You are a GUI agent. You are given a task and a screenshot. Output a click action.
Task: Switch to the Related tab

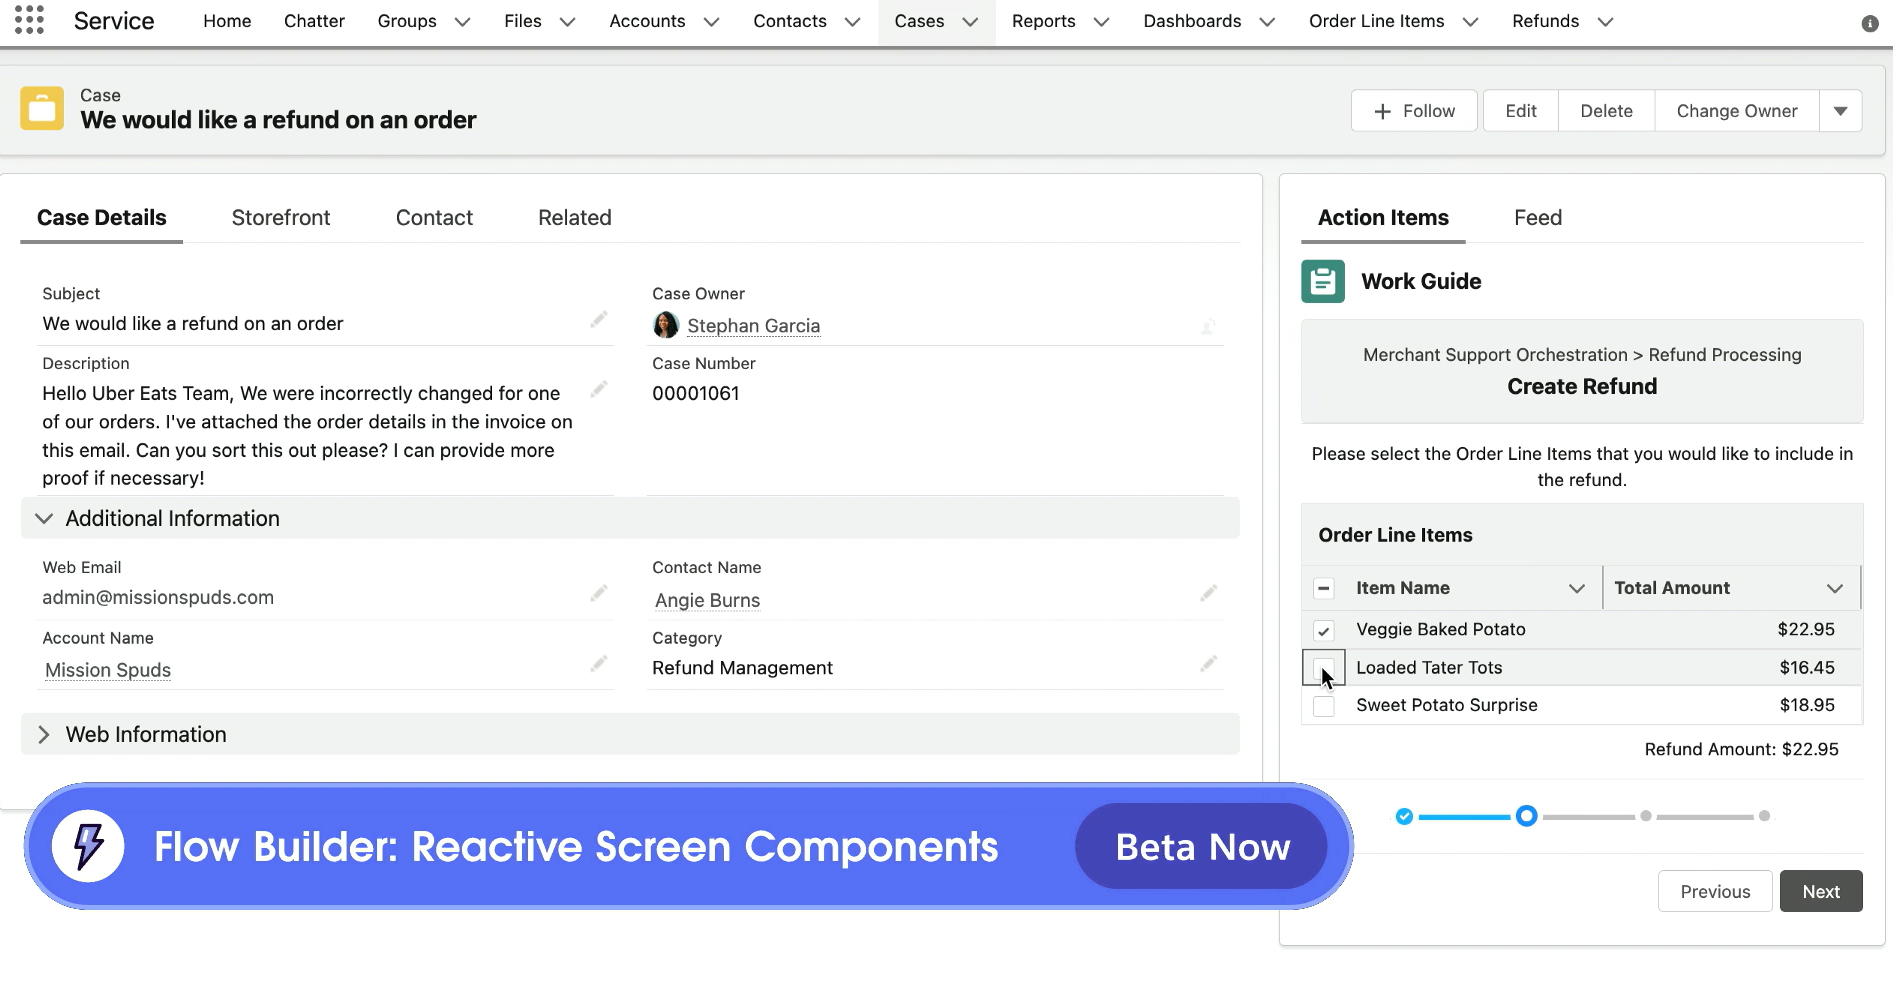[575, 217]
